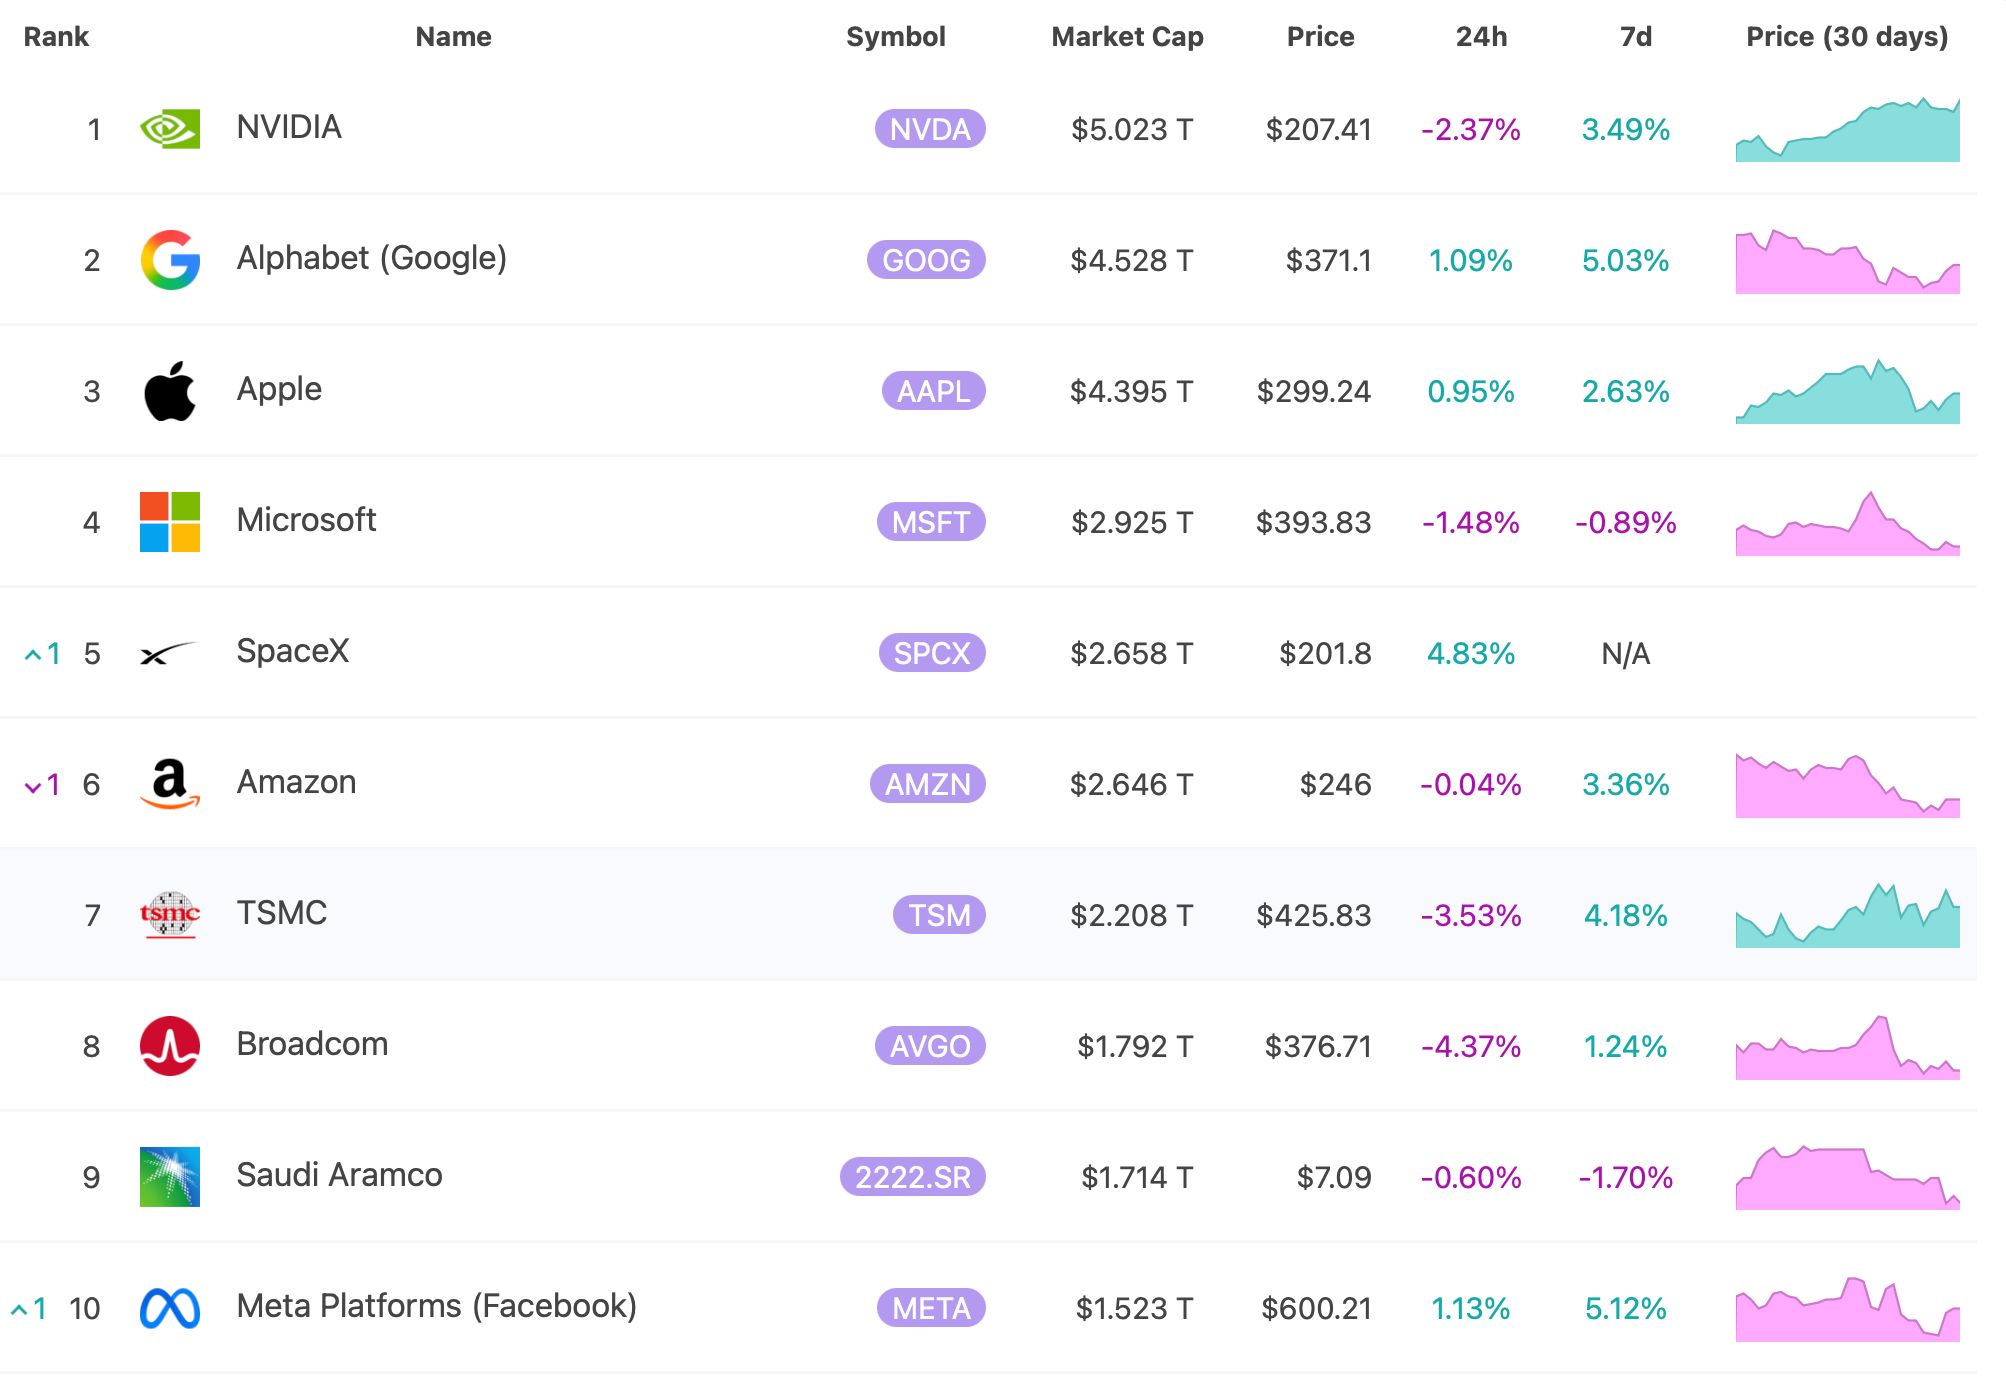Viewport: 2006px width, 1376px height.
Task: Click the Symbol column header
Action: 895,37
